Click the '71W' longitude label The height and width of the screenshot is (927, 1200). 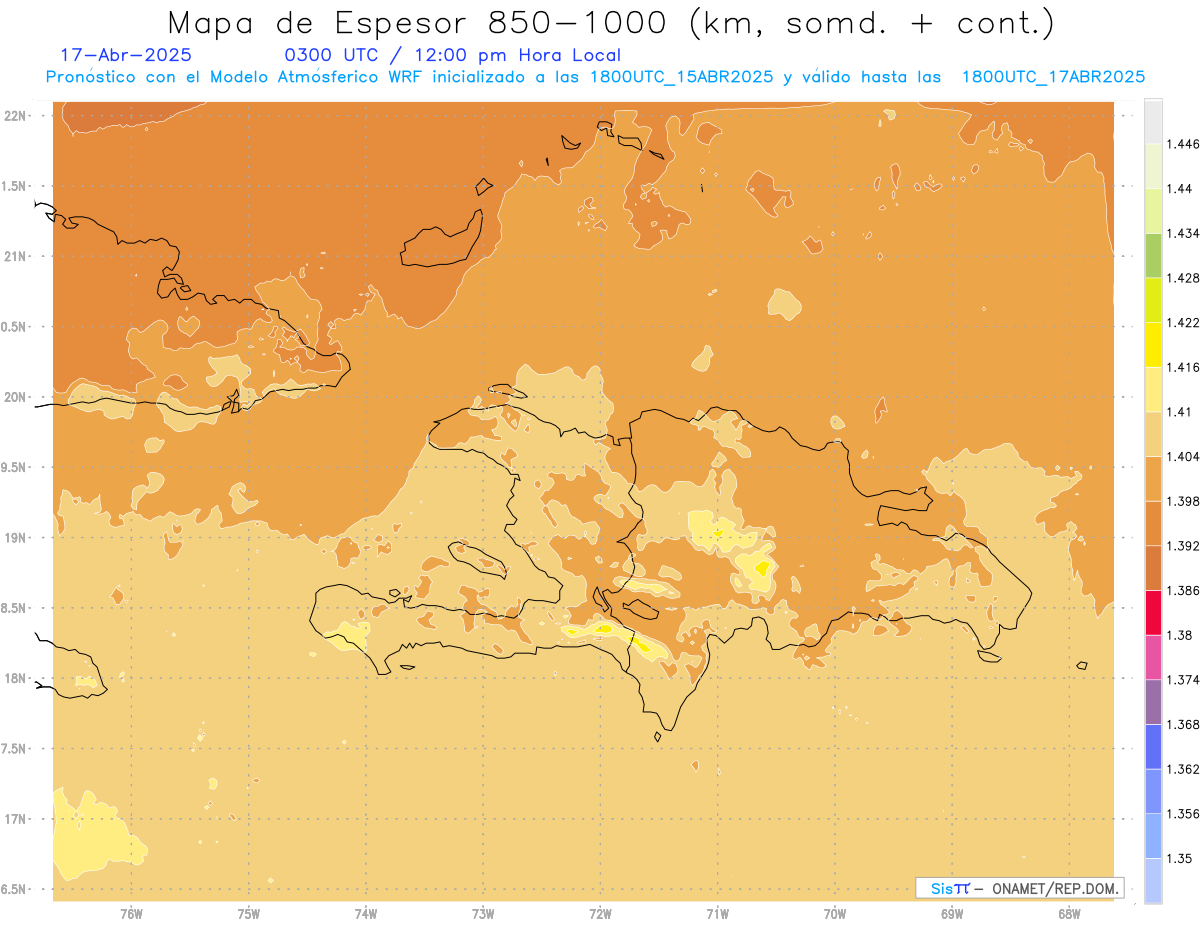click(x=717, y=914)
